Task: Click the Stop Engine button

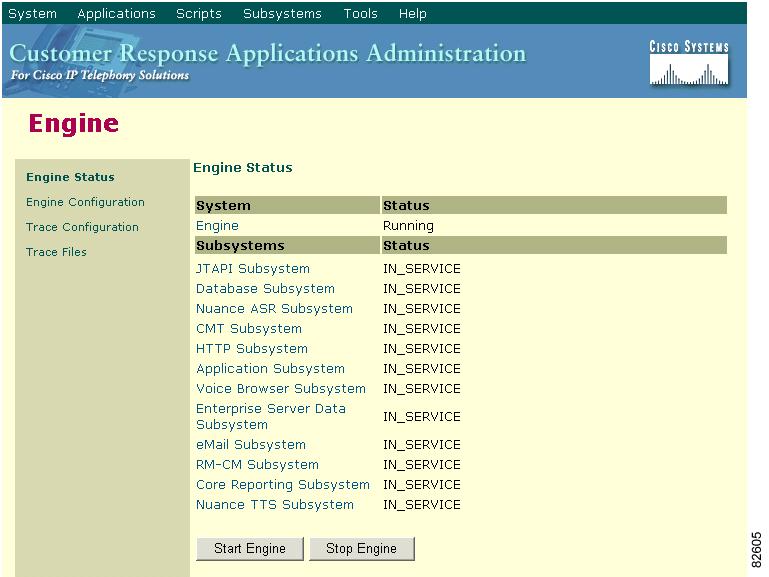Action: coord(361,549)
